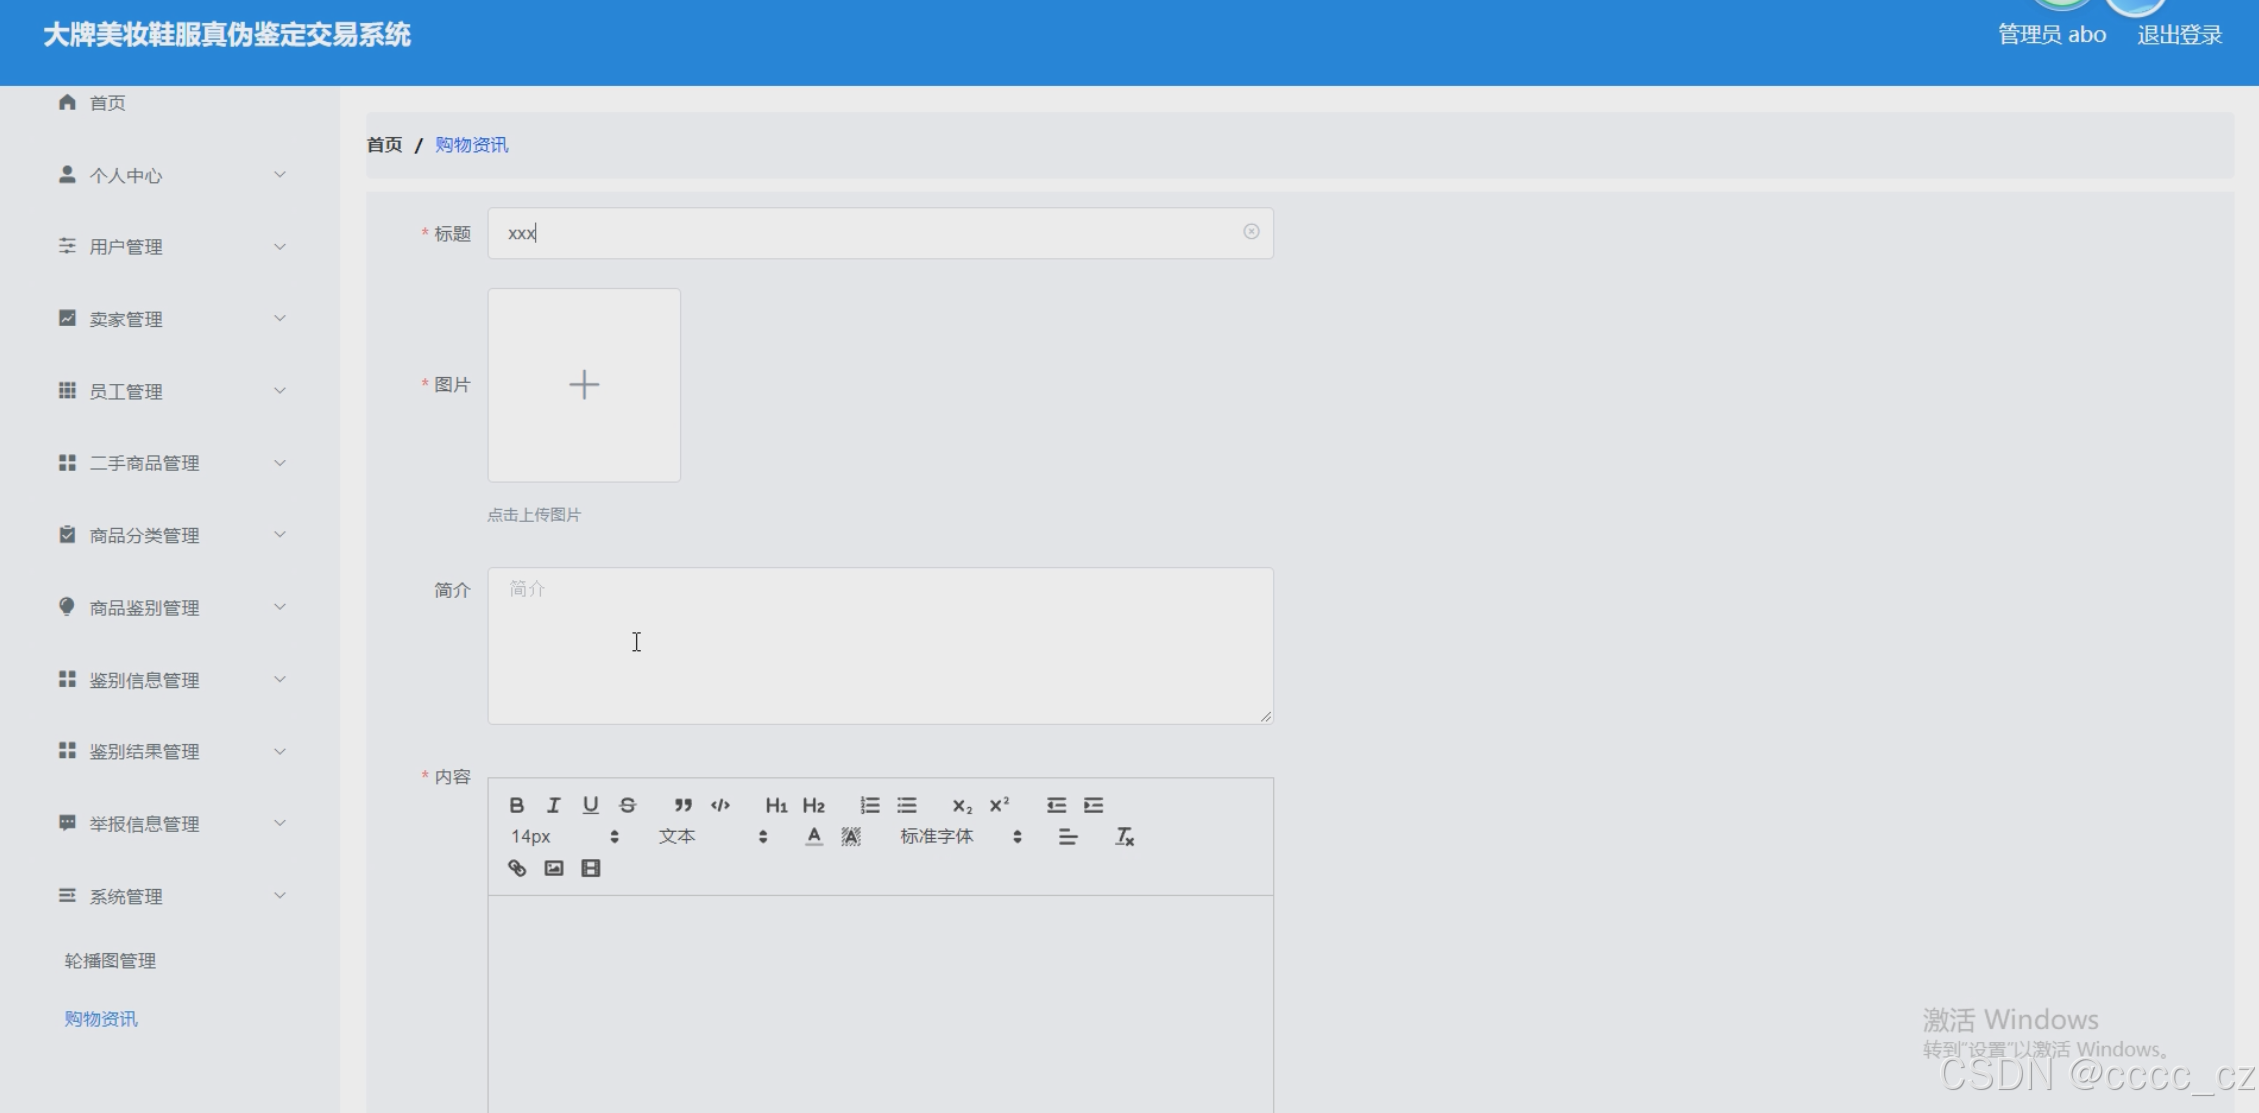Click the 退出登录 link
Viewport: 2259px width, 1113px height.
pos(2179,35)
